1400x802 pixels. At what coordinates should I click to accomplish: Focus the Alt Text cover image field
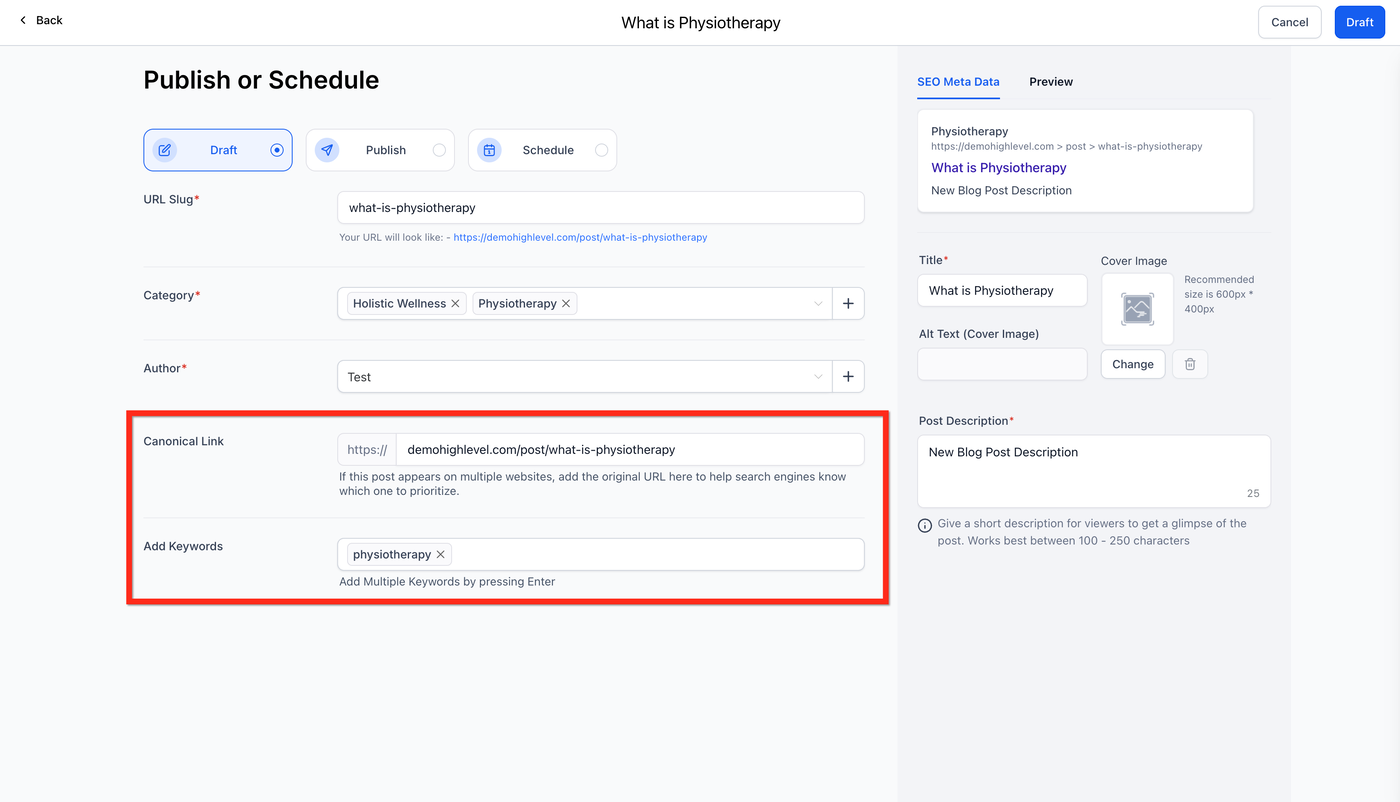tap(1002, 364)
